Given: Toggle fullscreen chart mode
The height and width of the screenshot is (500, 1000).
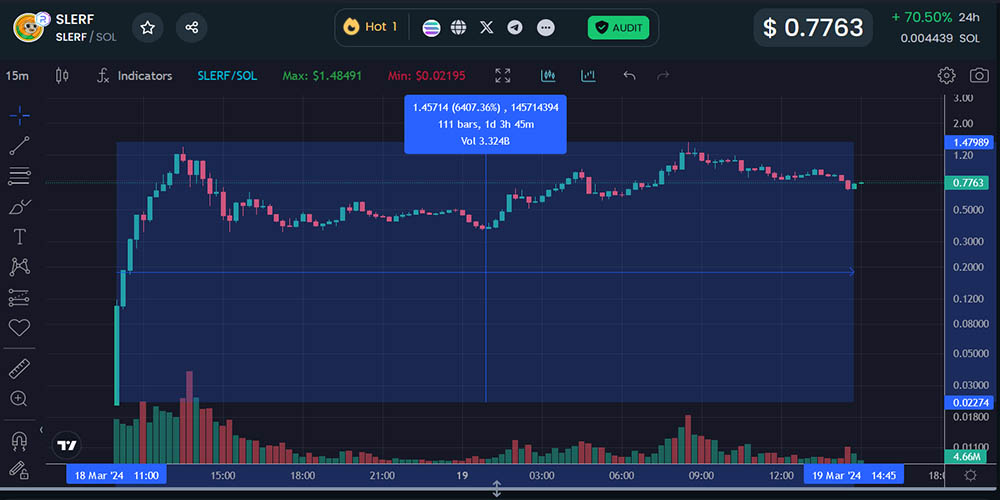Looking at the screenshot, I should click(503, 76).
